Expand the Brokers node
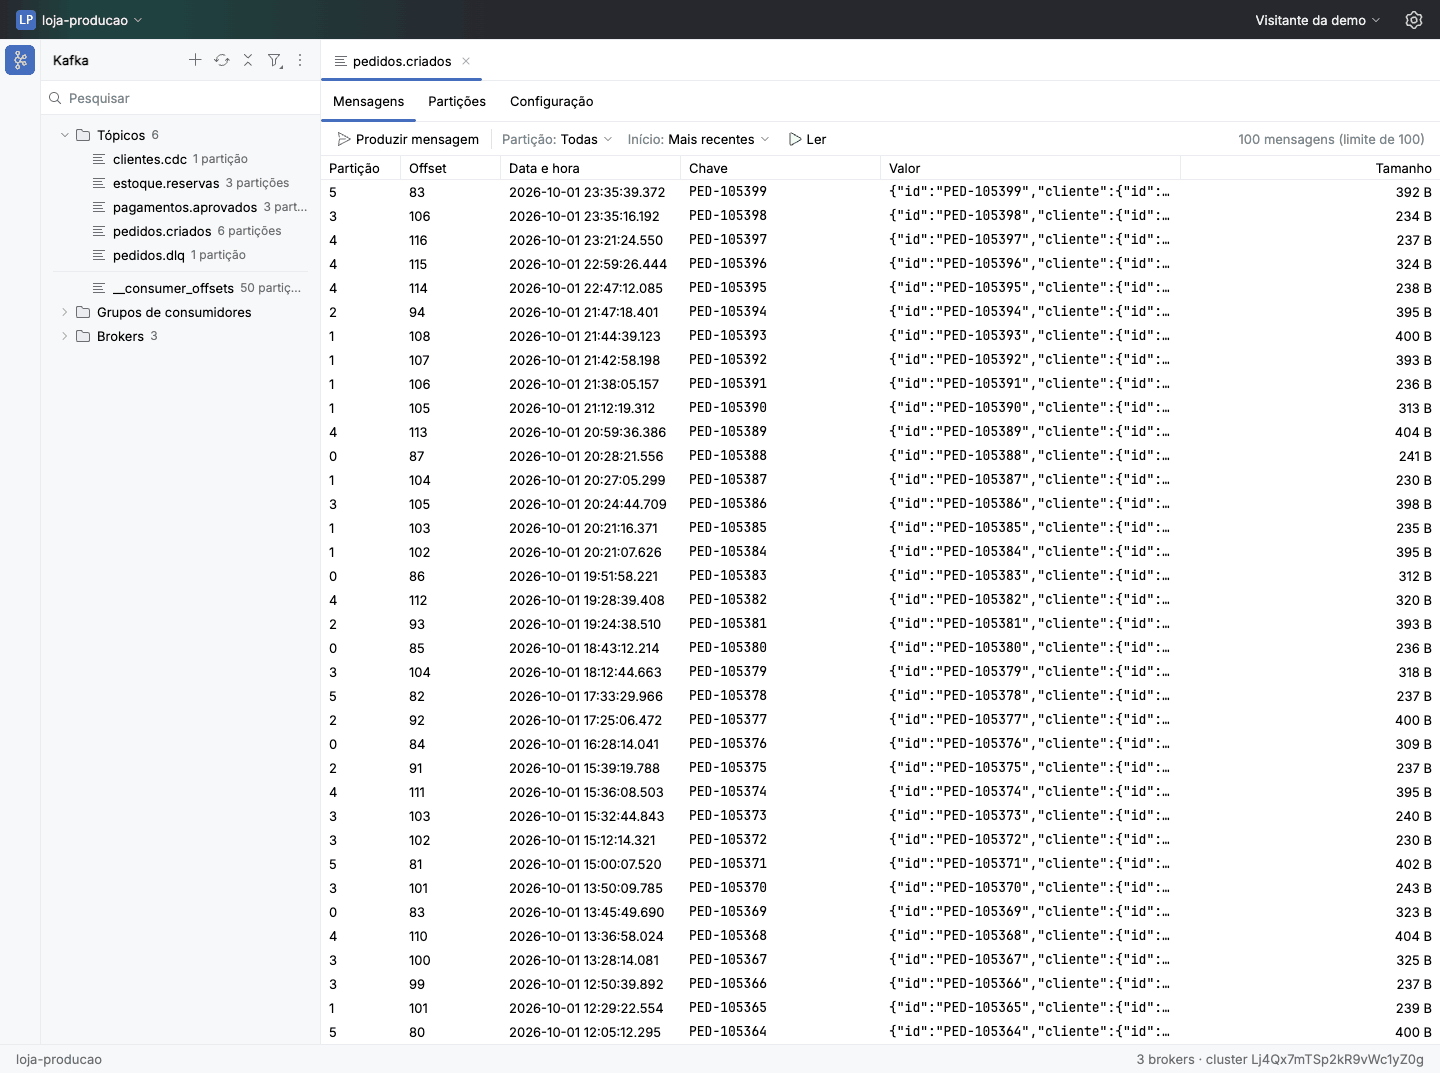The image size is (1440, 1073). (65, 336)
